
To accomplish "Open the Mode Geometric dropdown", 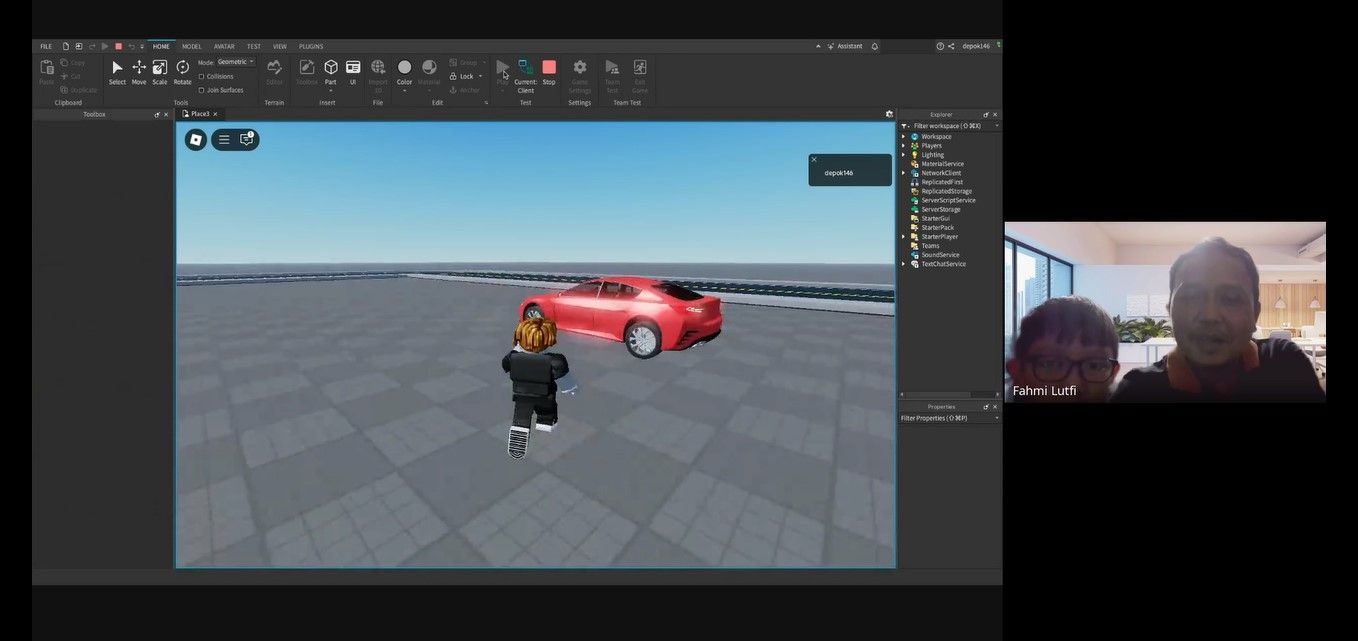I will click(236, 62).
